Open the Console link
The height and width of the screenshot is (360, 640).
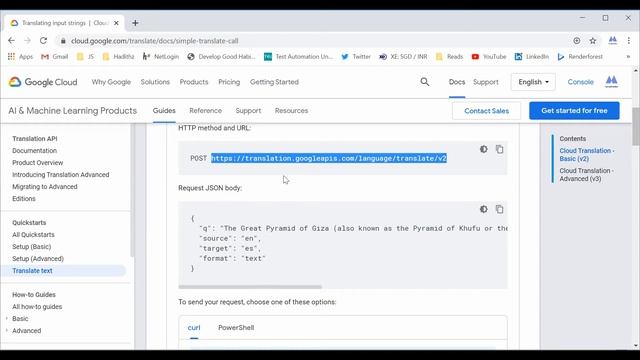(x=580, y=82)
